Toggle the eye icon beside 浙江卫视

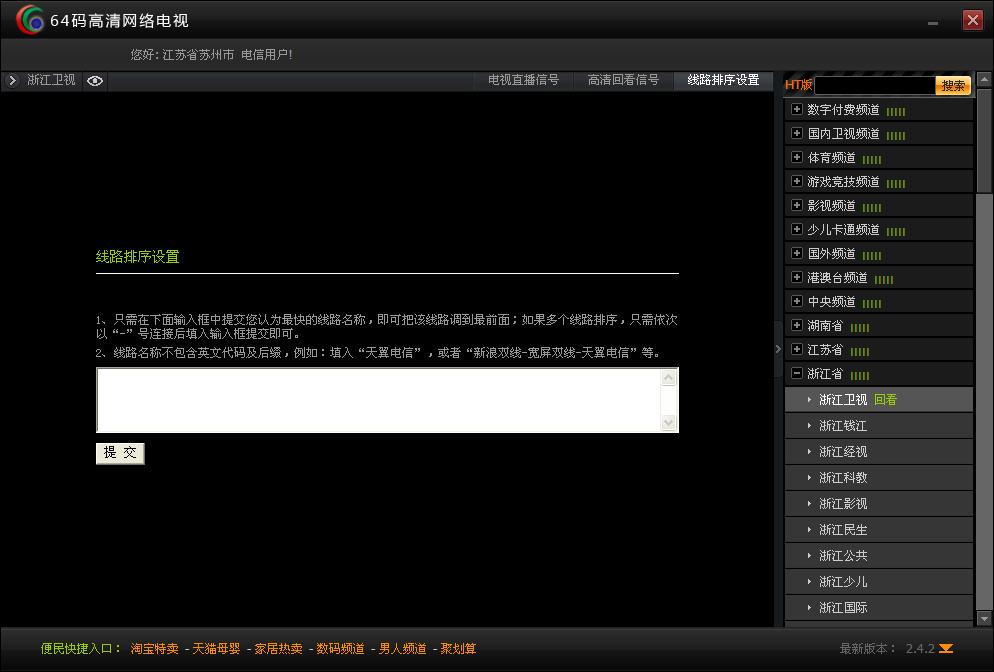point(95,81)
